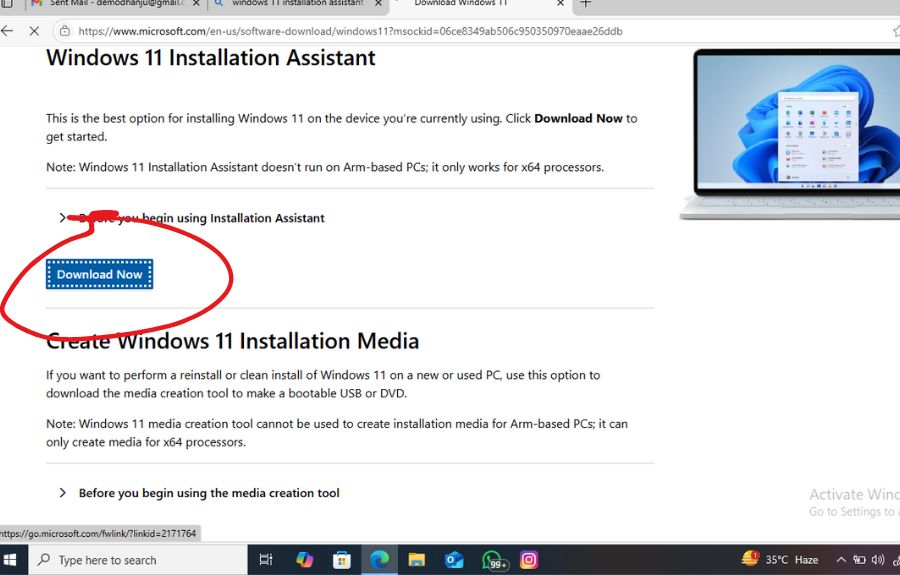The width and height of the screenshot is (900, 575).
Task: Show hidden system tray icons chevron
Action: pos(840,560)
